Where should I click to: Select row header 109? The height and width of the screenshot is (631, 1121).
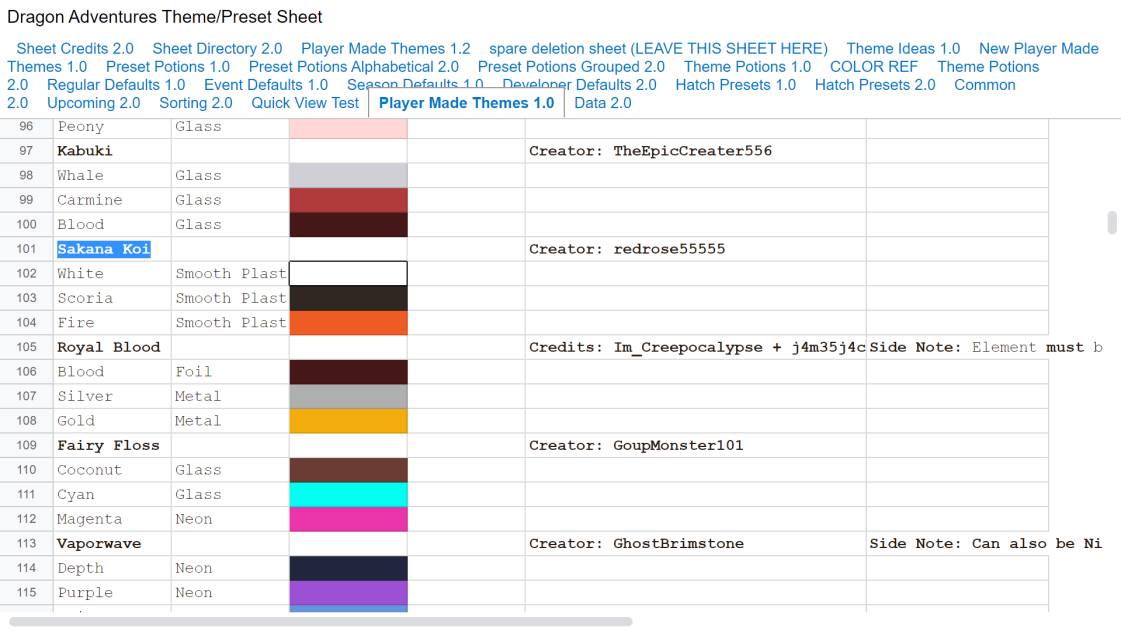coord(26,445)
